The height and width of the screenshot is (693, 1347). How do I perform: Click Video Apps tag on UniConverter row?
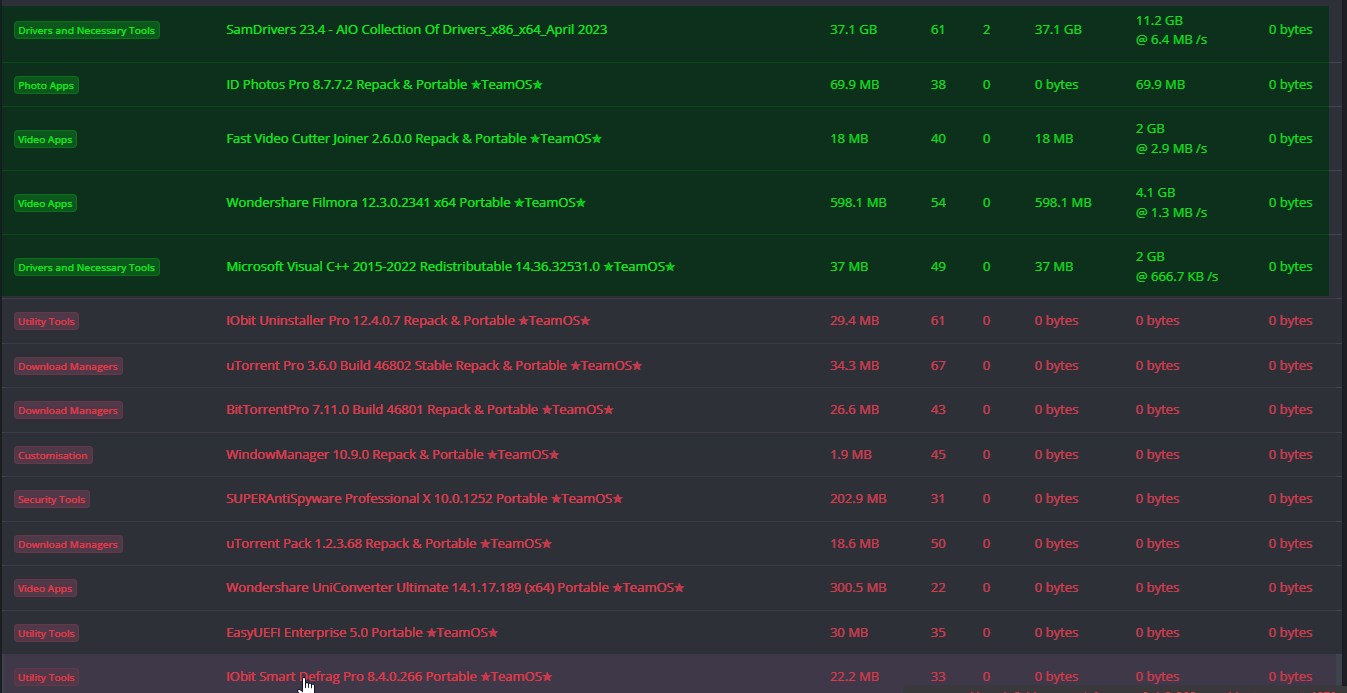click(x=46, y=589)
